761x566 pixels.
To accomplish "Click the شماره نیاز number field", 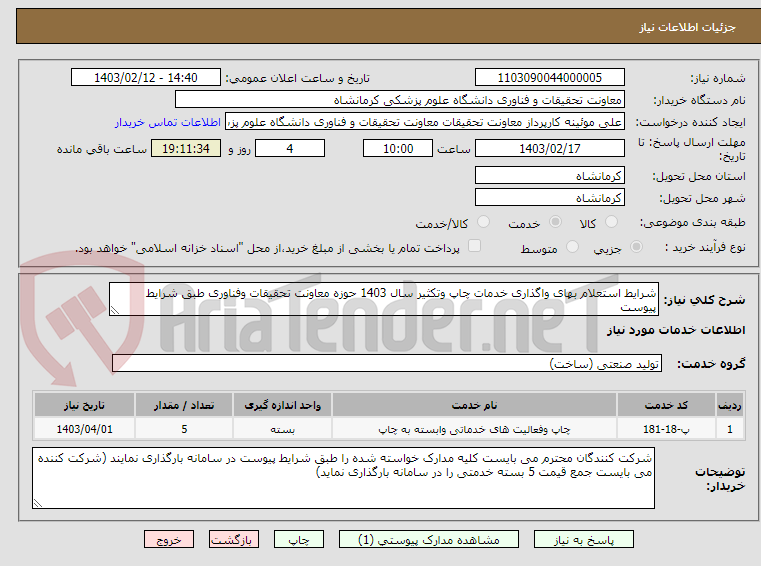I will (x=549, y=78).
